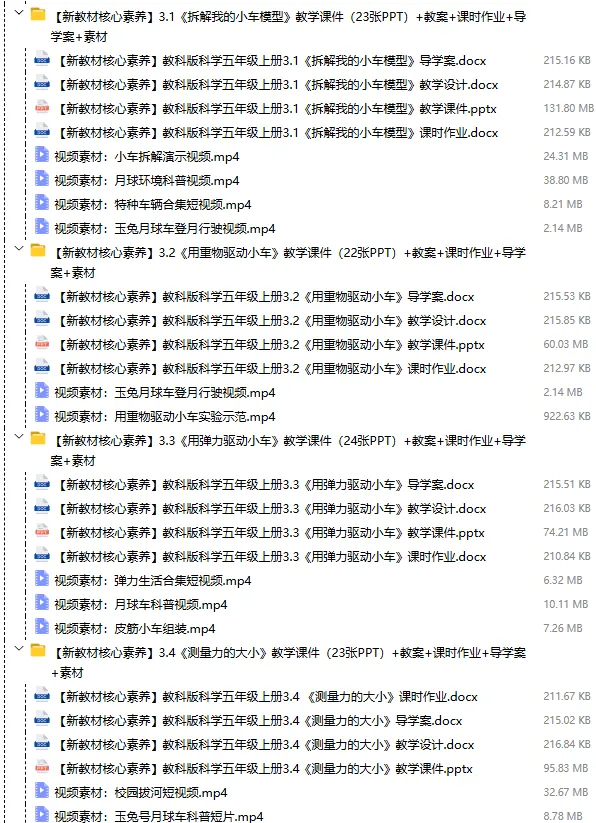Open 3.1 《拆解我的小车模型》 导学案.docx file name
This screenshot has width=596, height=823.
tap(270, 61)
